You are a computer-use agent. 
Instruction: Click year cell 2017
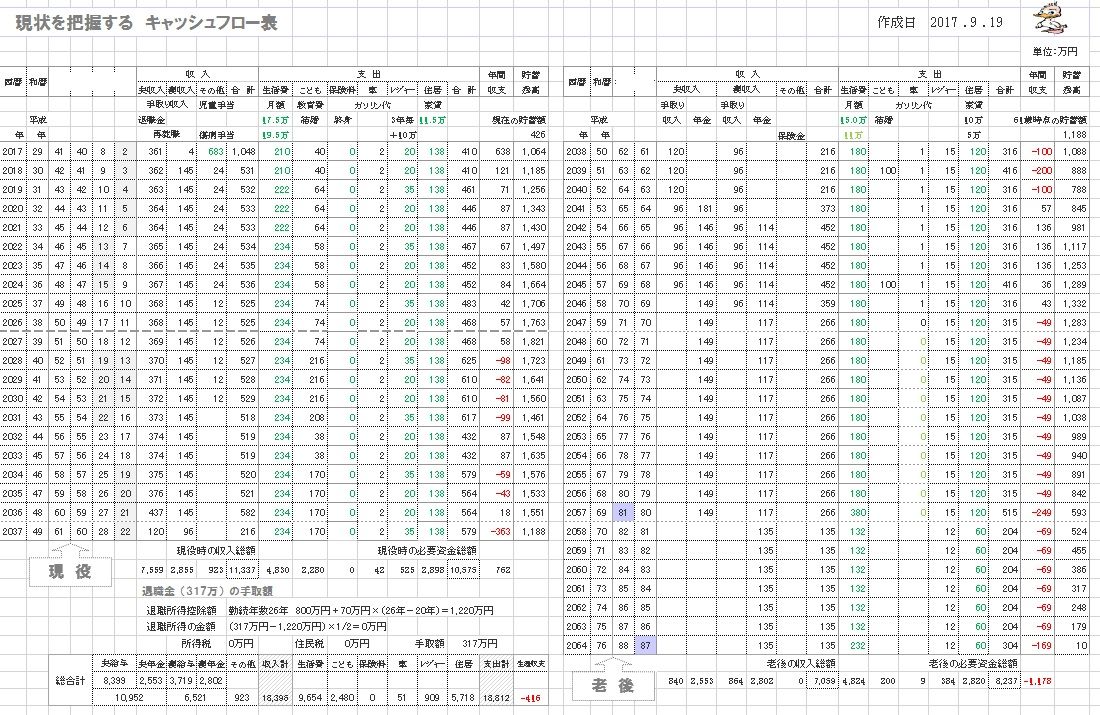(x=12, y=152)
